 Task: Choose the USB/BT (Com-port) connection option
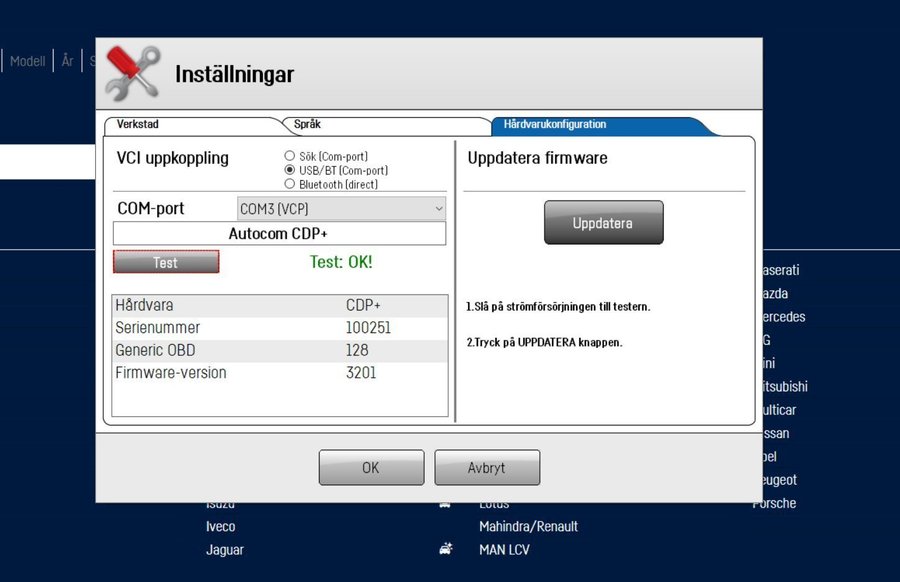click(x=290, y=171)
